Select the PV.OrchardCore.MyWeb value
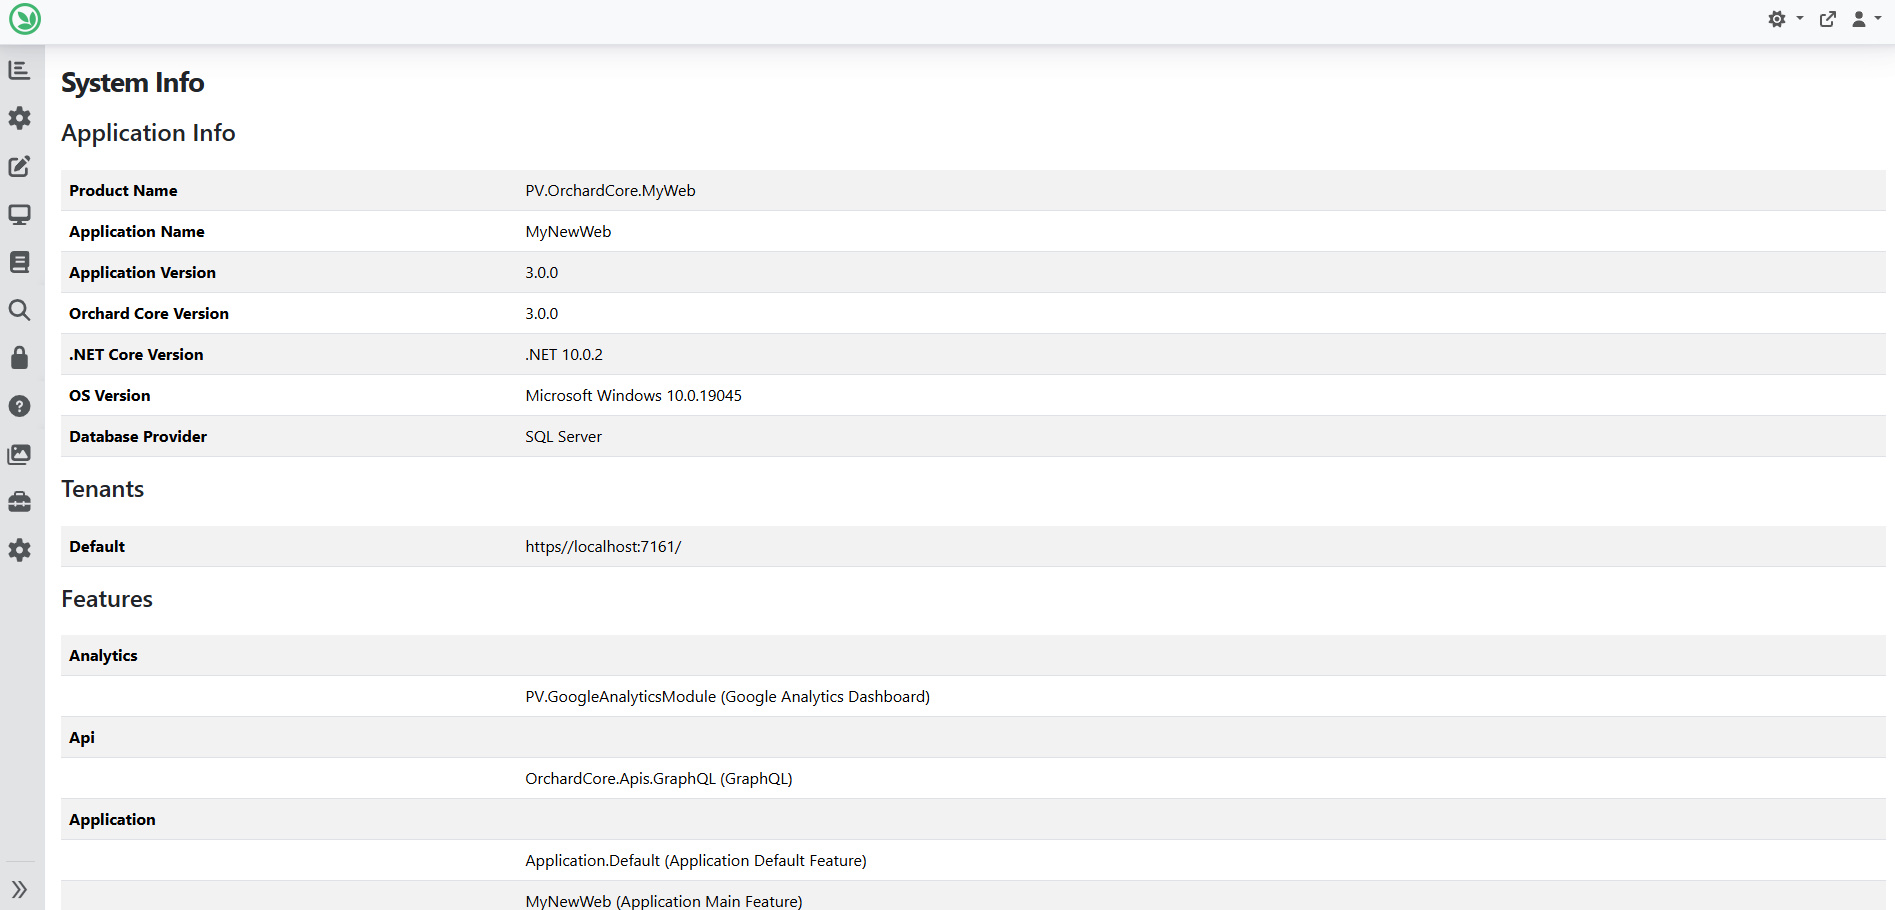 610,191
